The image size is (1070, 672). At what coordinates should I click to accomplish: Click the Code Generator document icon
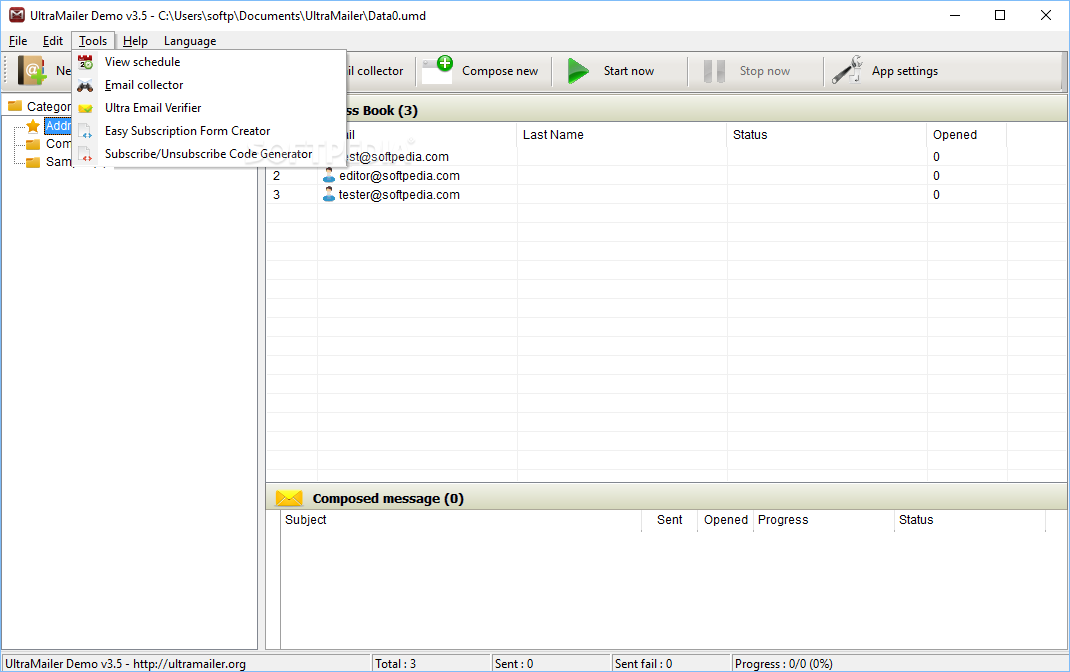pyautogui.click(x=85, y=154)
